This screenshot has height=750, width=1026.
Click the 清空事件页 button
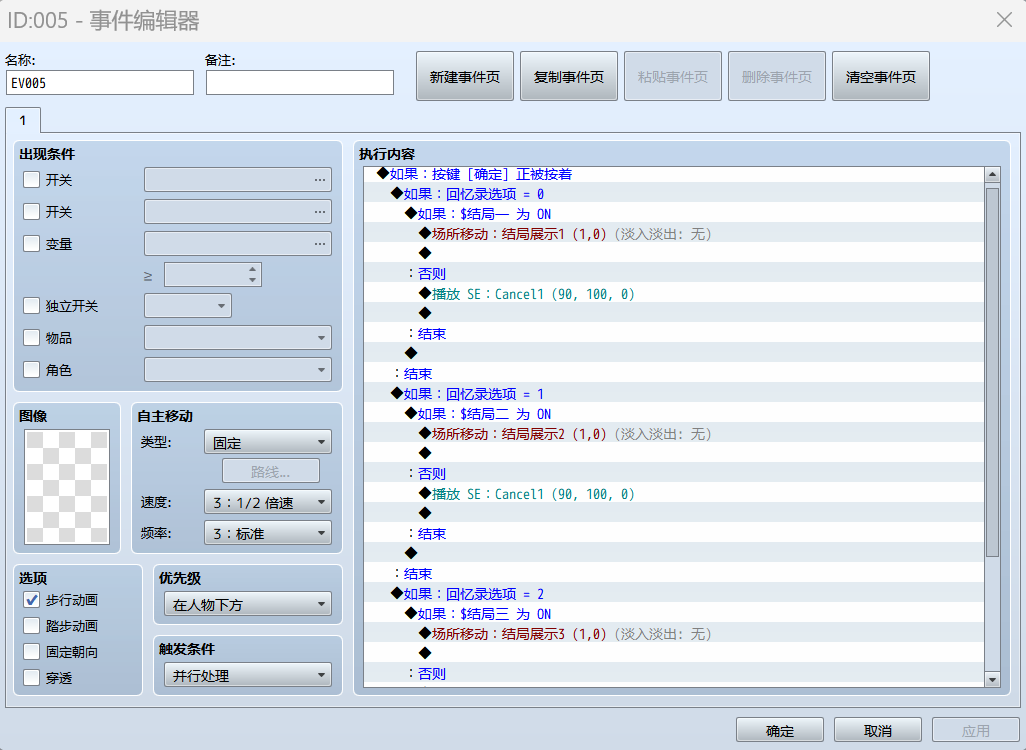pyautogui.click(x=881, y=77)
